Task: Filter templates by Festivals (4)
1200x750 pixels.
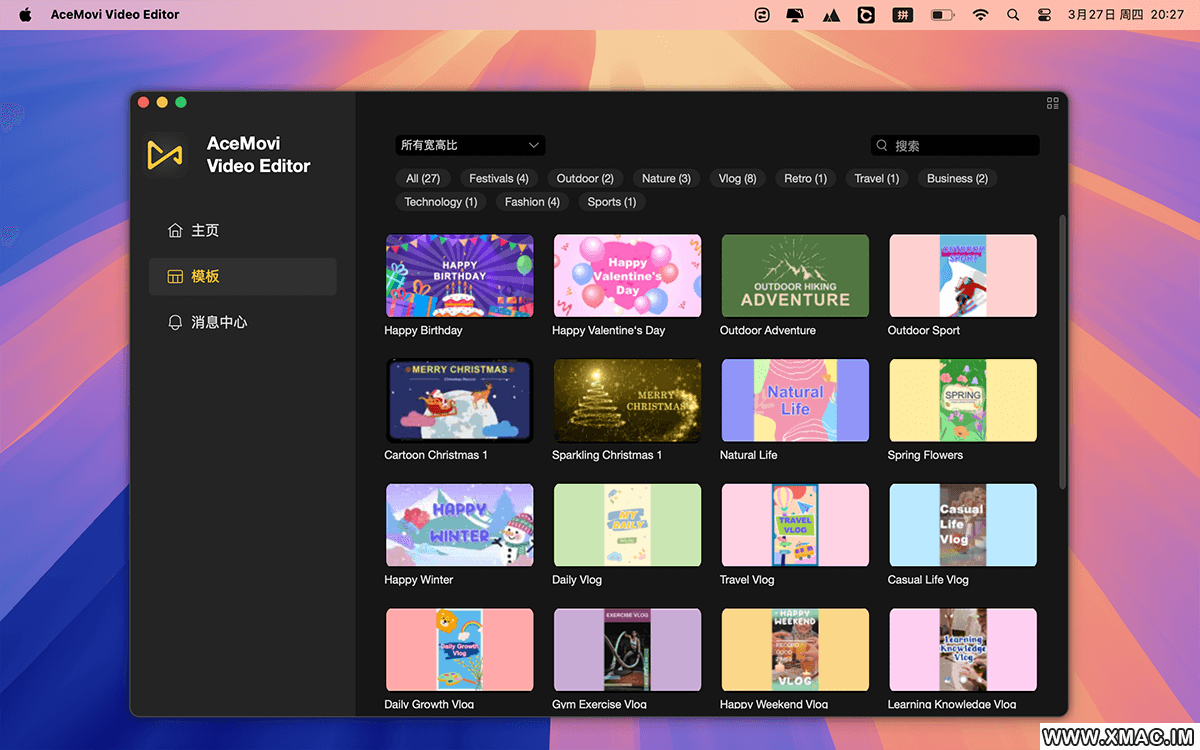Action: click(498, 179)
